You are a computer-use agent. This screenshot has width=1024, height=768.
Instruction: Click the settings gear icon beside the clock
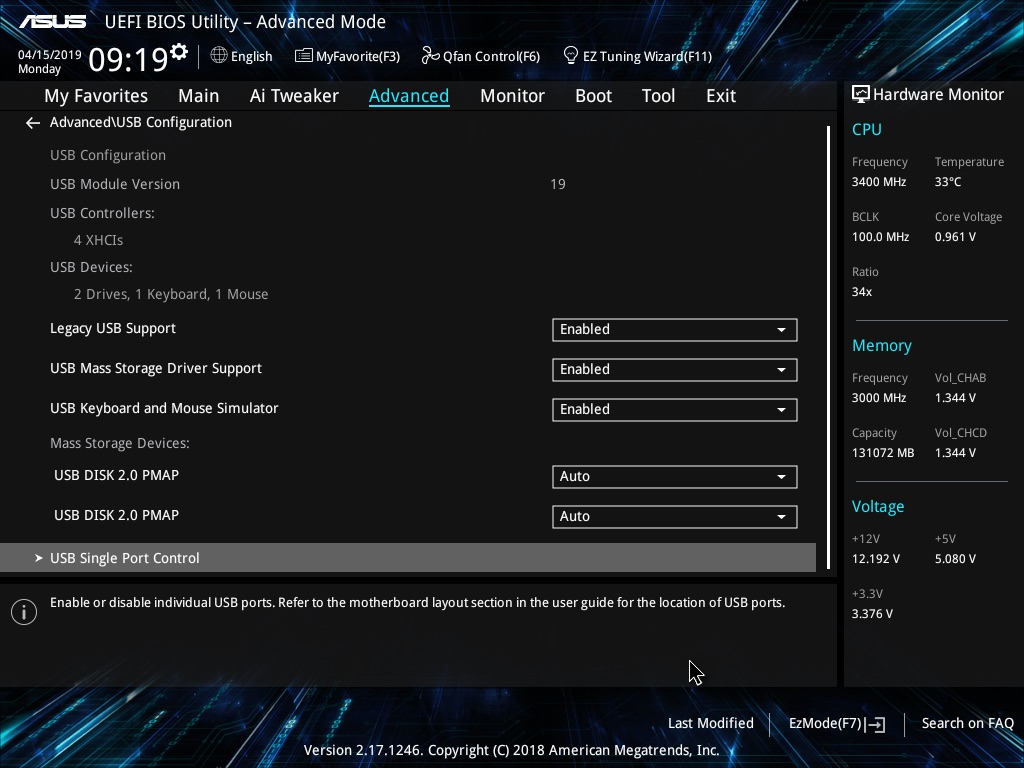point(178,52)
